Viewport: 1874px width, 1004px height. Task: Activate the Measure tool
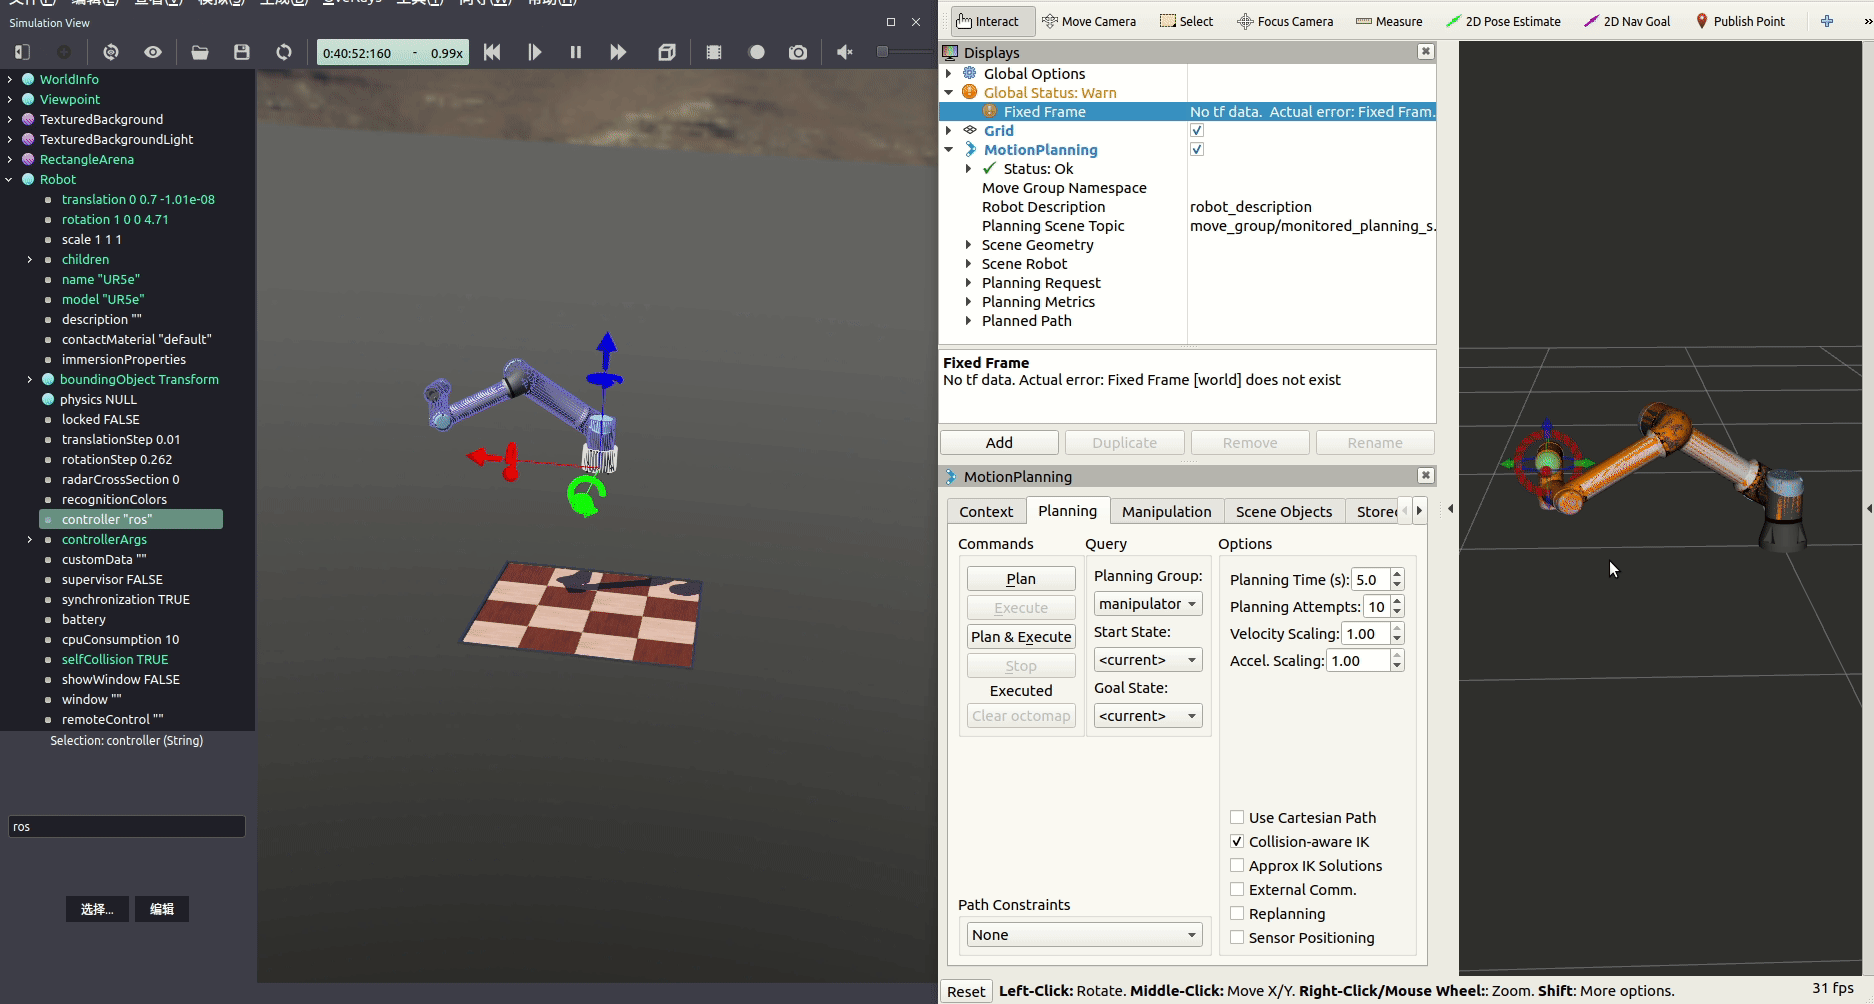coord(1389,21)
